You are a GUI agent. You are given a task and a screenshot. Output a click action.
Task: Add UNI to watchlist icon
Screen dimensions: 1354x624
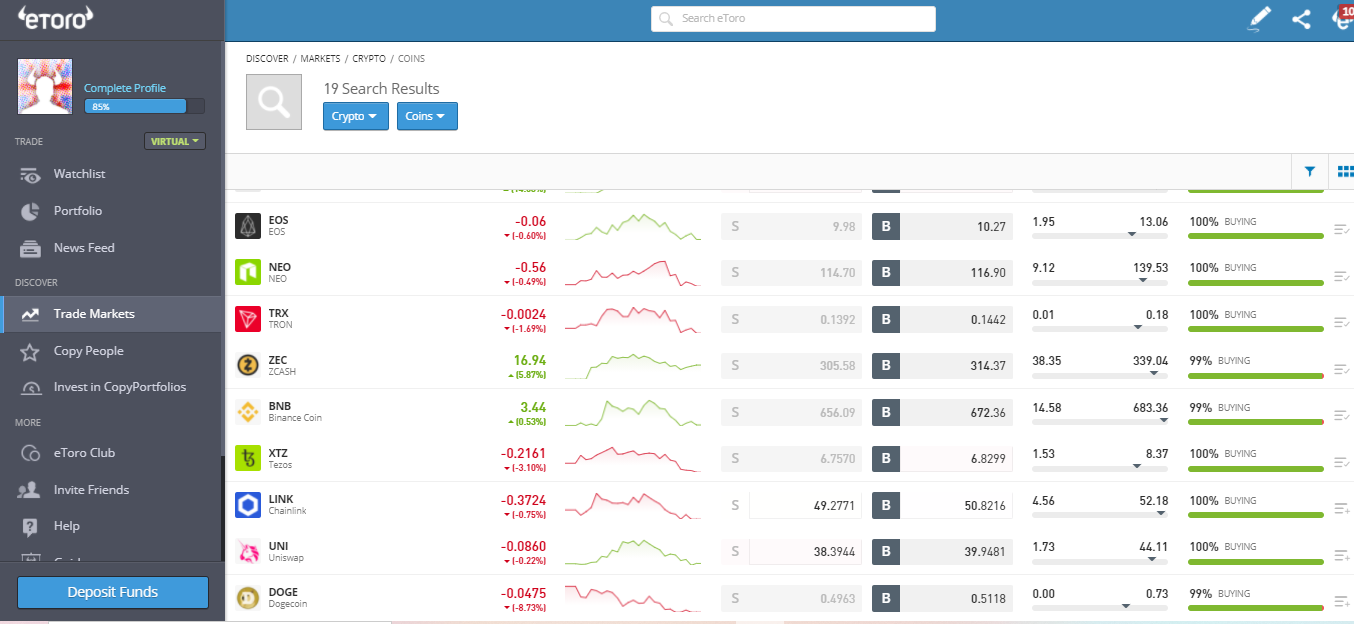pyautogui.click(x=1342, y=555)
